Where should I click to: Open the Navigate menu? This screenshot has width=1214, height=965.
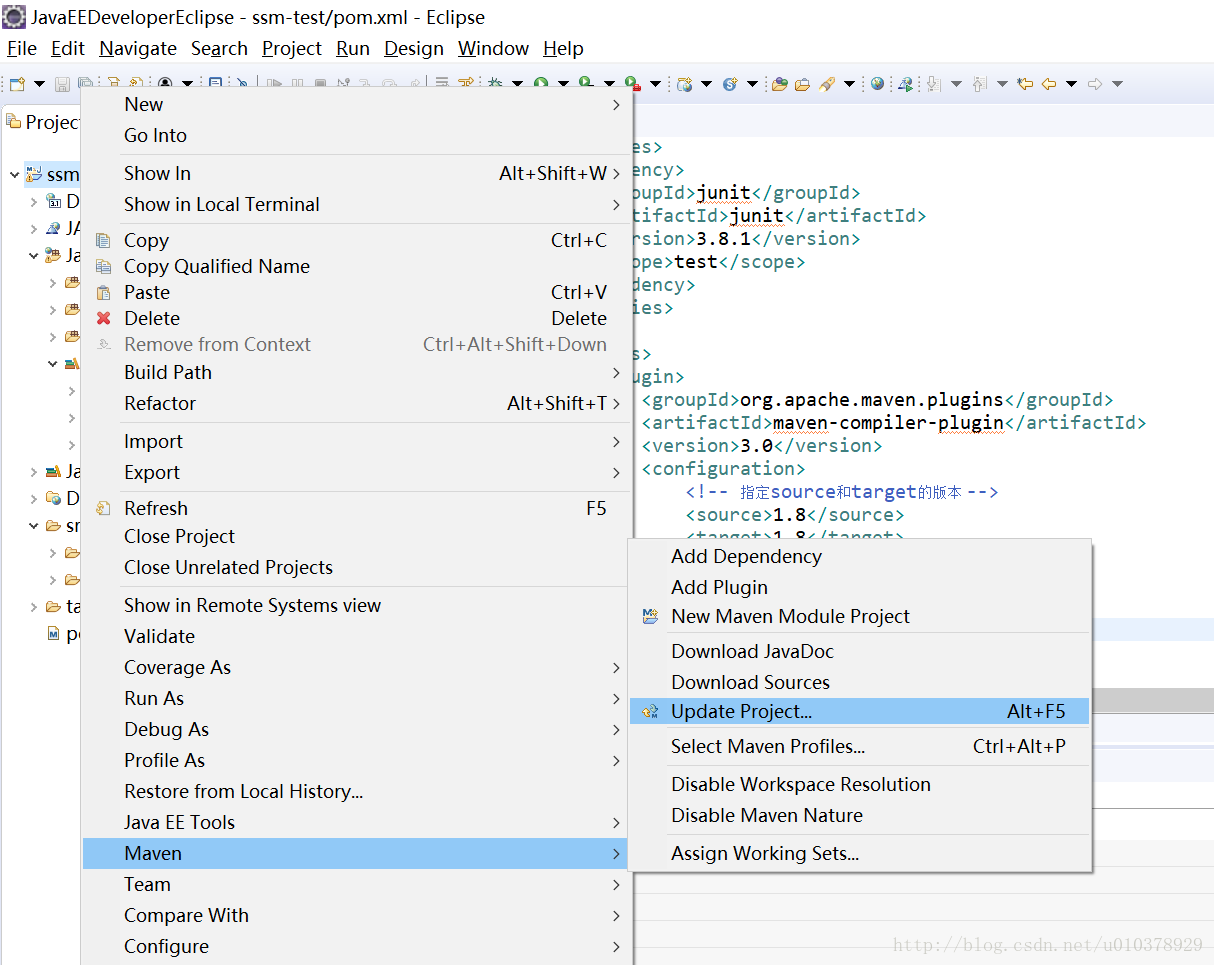[x=138, y=48]
